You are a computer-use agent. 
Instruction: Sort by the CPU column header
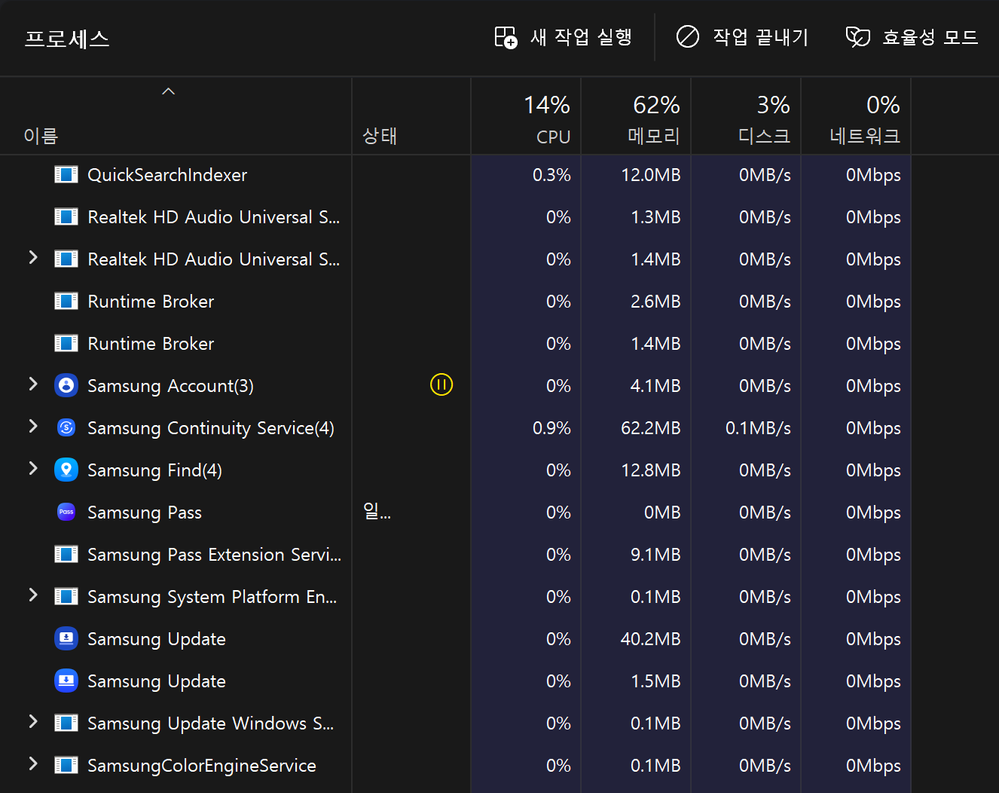click(526, 117)
